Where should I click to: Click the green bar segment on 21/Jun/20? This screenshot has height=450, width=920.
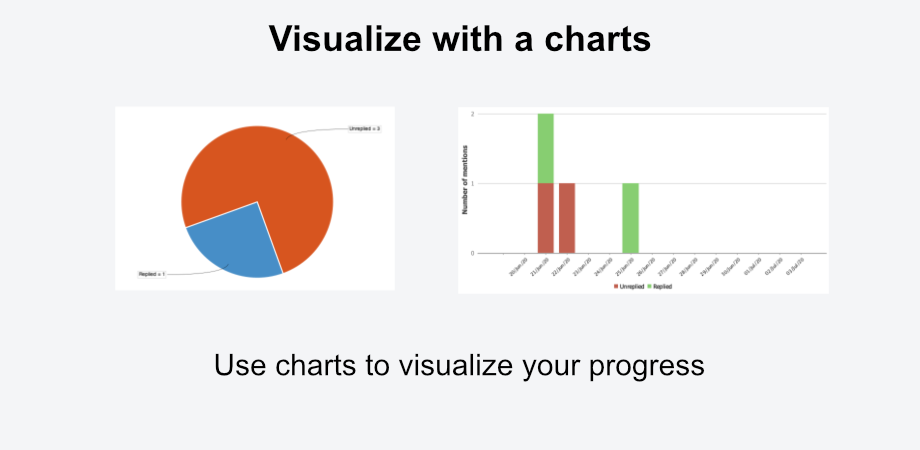[546, 148]
